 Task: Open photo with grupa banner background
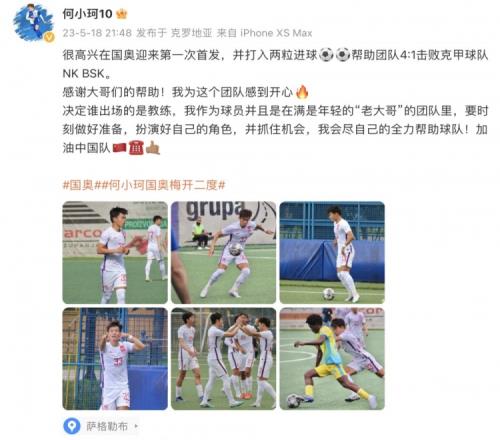click(x=223, y=252)
